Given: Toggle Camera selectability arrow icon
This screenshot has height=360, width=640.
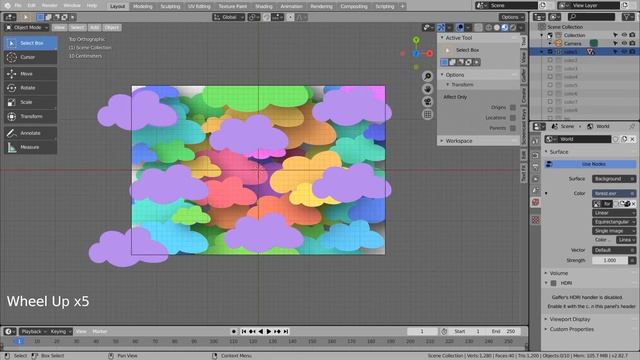Looking at the screenshot, I should coord(616,43).
